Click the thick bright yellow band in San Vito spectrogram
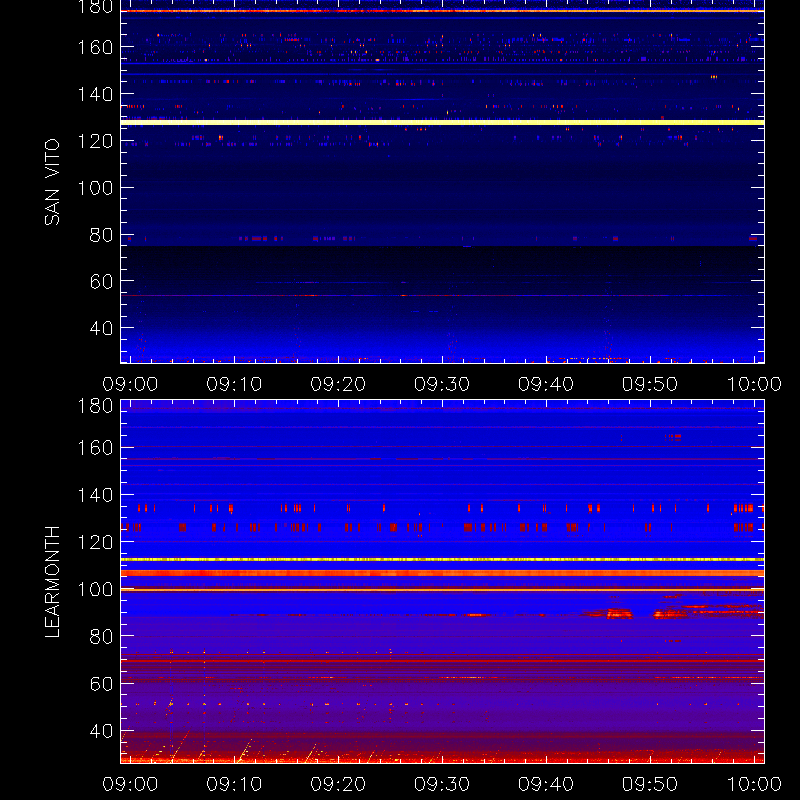Screen dimensions: 800x800 442,122
